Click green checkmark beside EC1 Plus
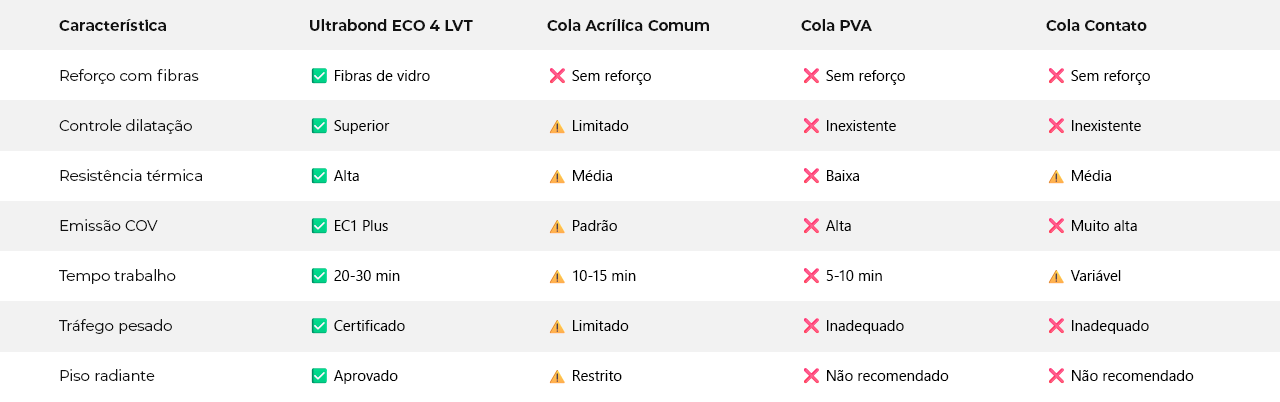Image resolution: width=1280 pixels, height=402 pixels. [x=319, y=226]
